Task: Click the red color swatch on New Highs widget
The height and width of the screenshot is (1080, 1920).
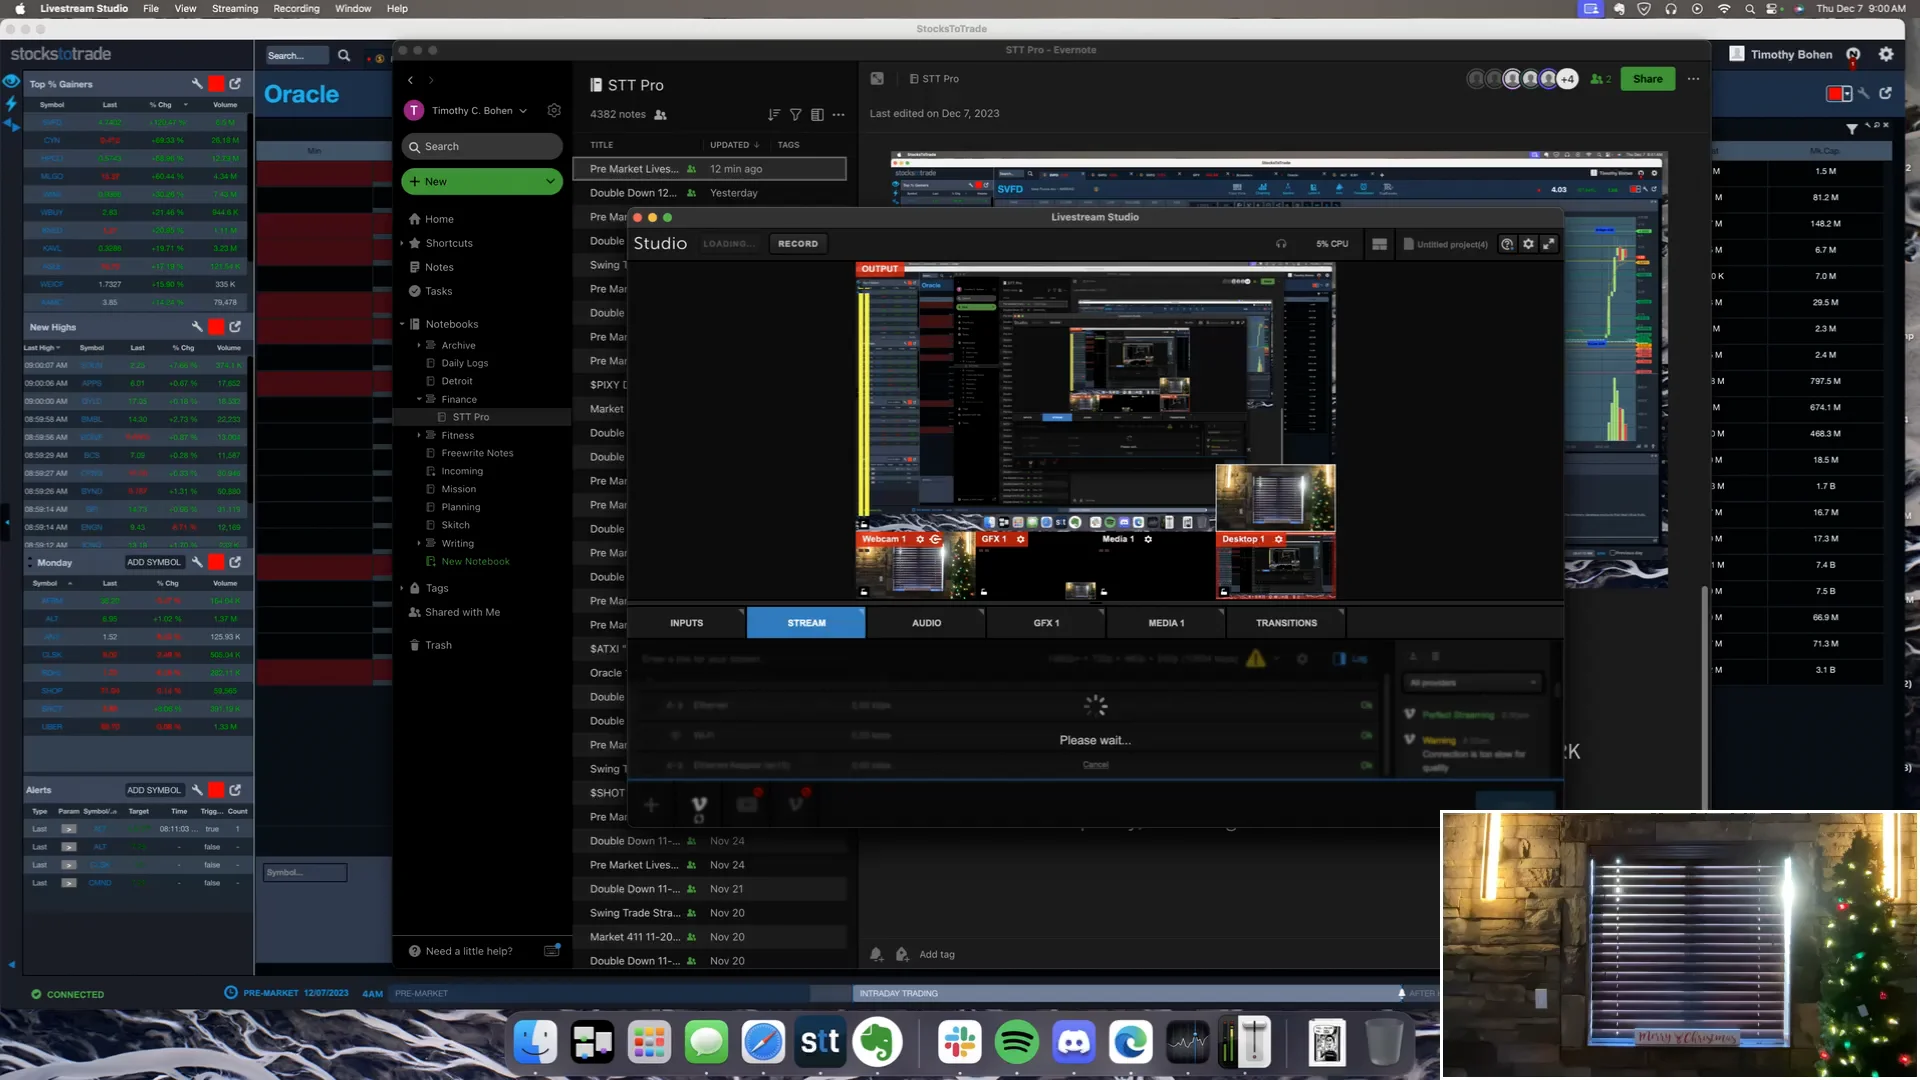Action: click(216, 327)
